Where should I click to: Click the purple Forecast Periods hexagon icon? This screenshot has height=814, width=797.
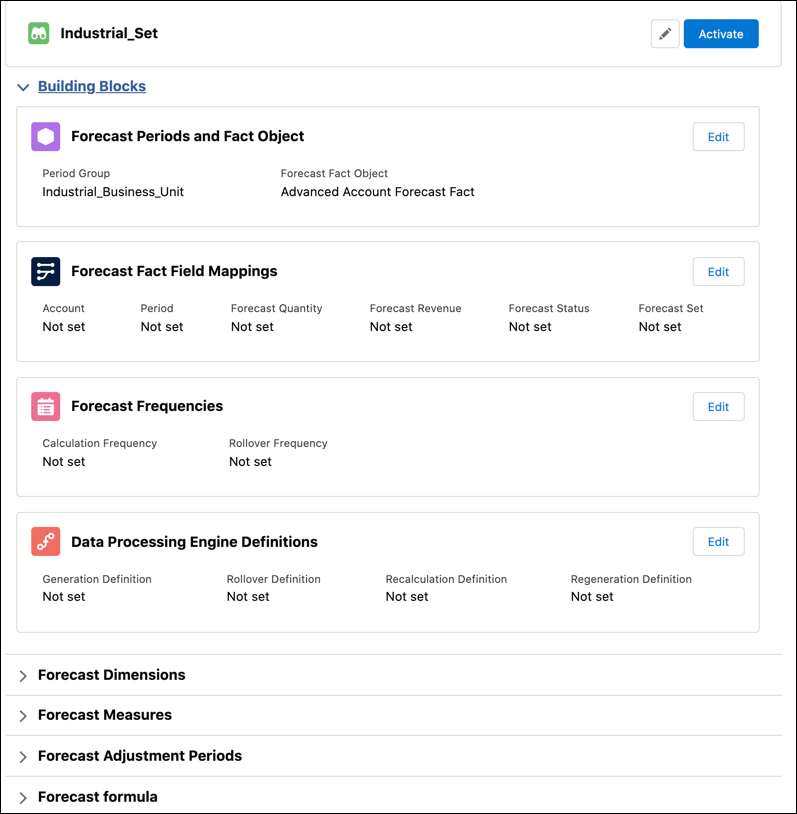(46, 137)
